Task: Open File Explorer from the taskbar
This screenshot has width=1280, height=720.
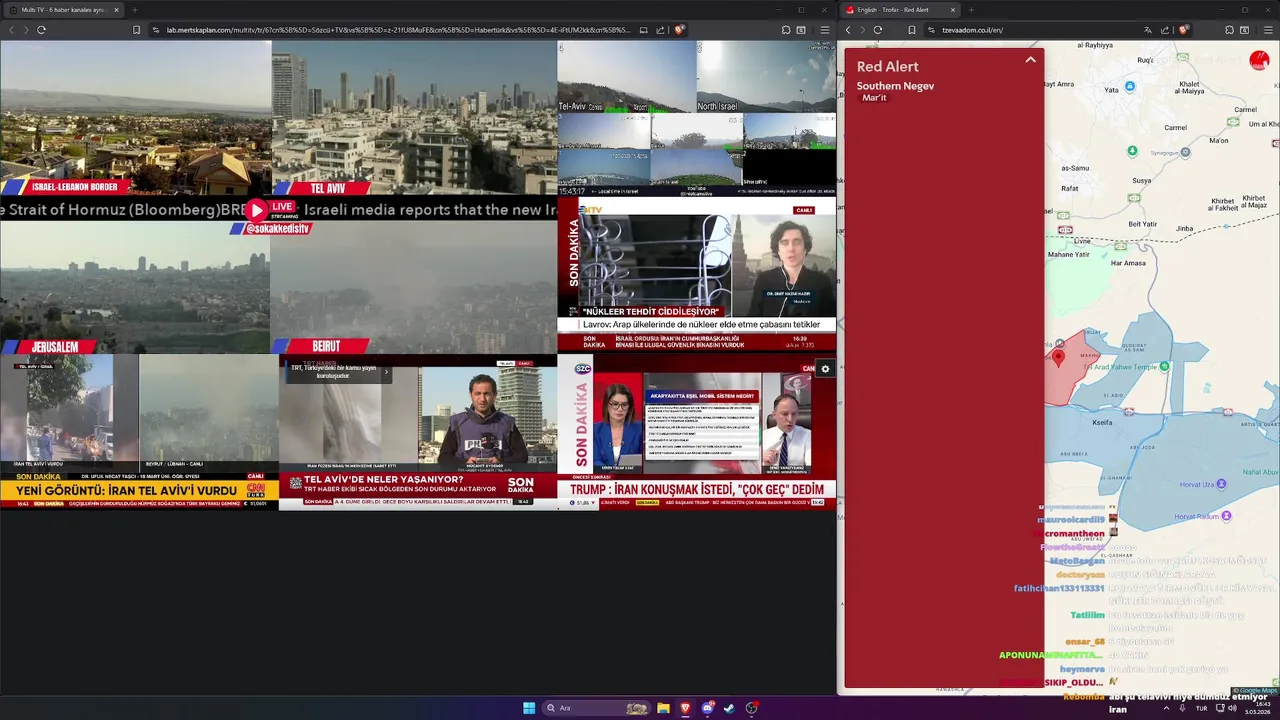Action: point(663,708)
